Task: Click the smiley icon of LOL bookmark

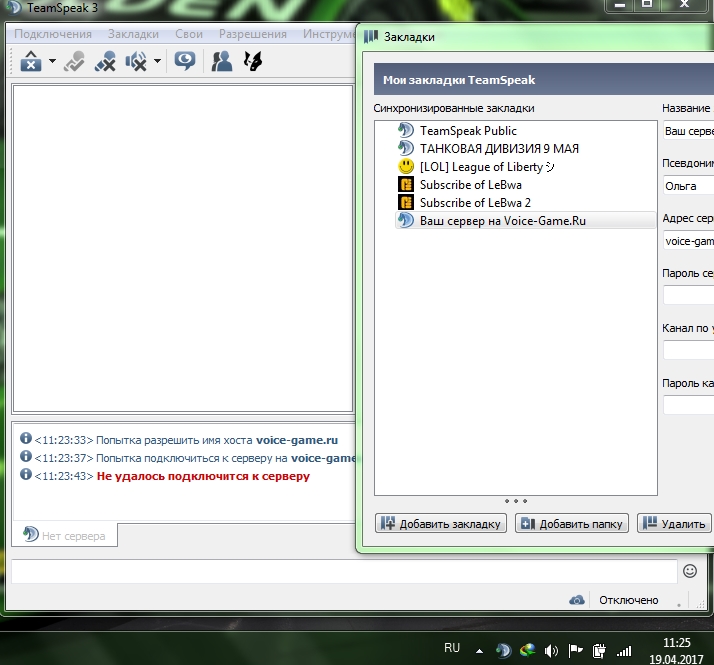Action: [x=406, y=166]
